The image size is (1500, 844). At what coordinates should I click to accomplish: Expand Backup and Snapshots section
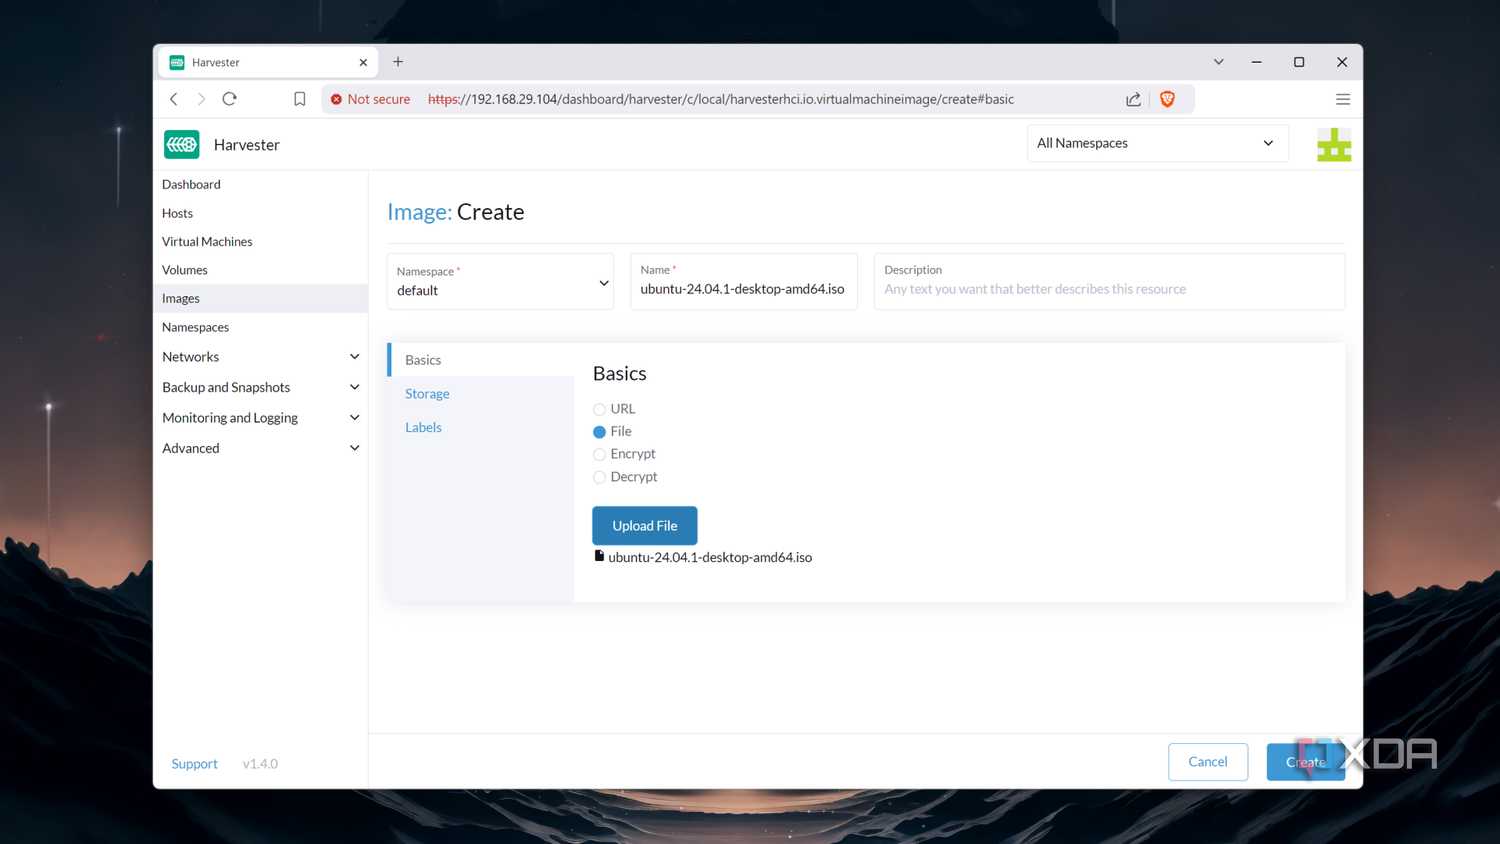(354, 387)
